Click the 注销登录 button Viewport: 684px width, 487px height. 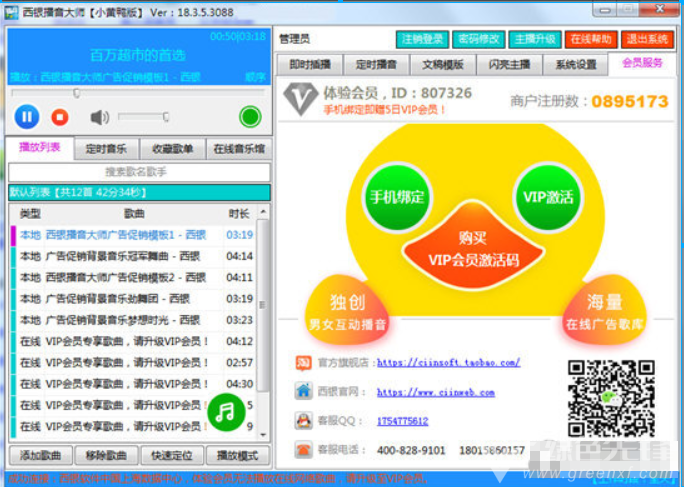coord(422,39)
